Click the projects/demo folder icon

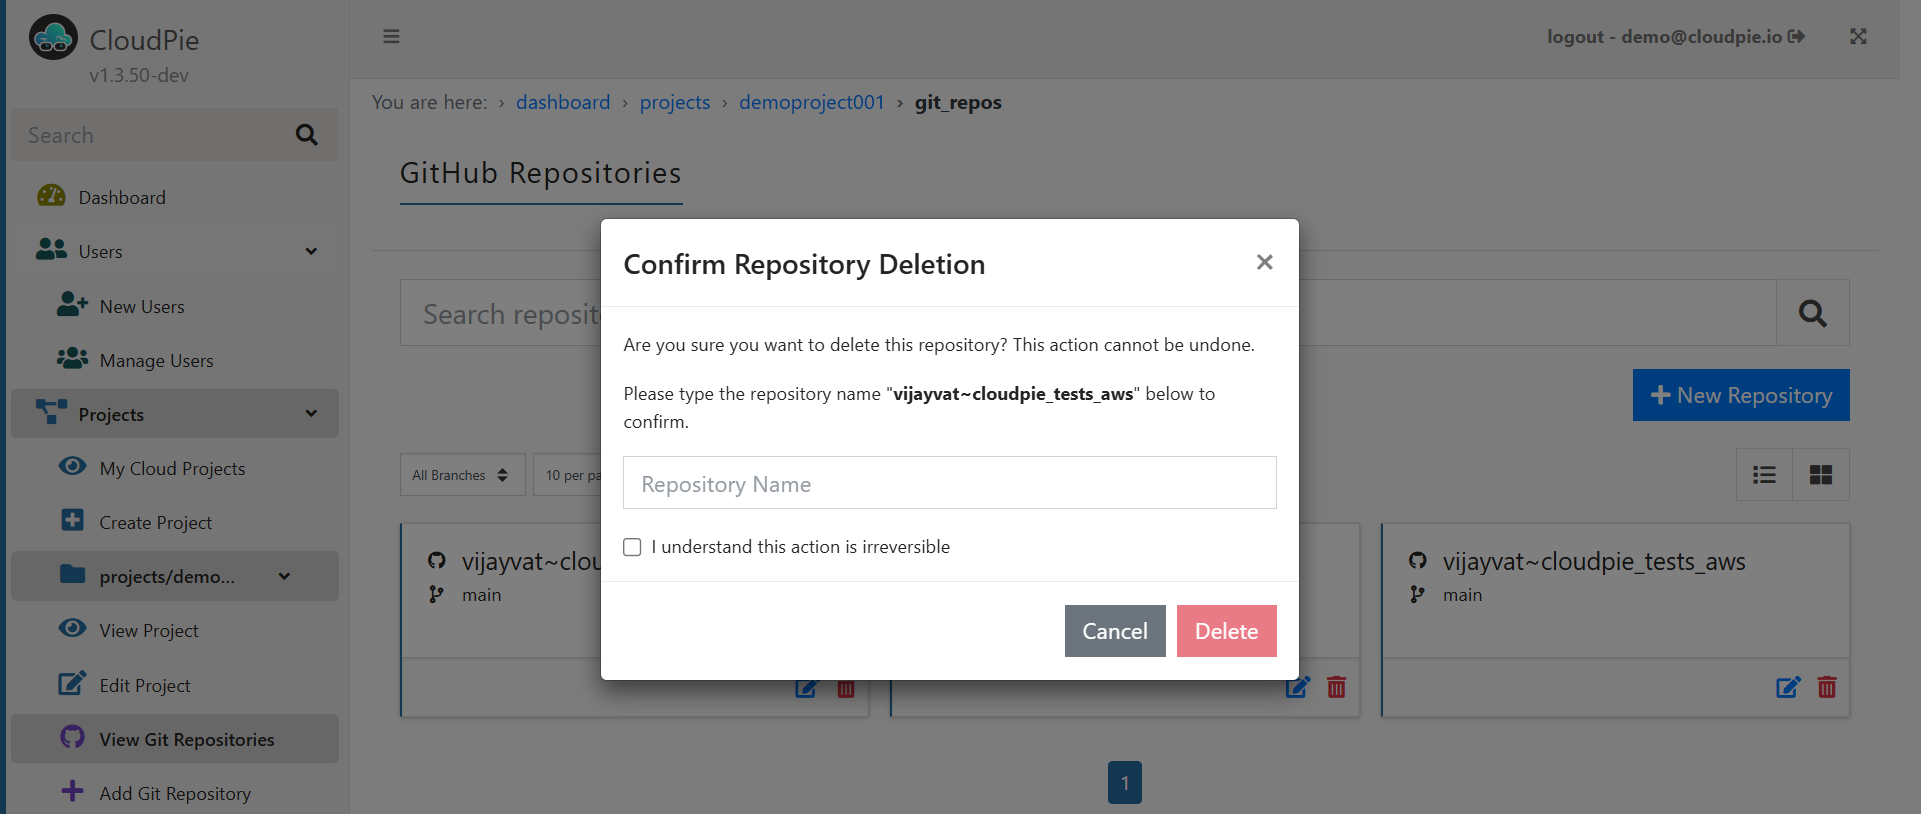point(72,574)
